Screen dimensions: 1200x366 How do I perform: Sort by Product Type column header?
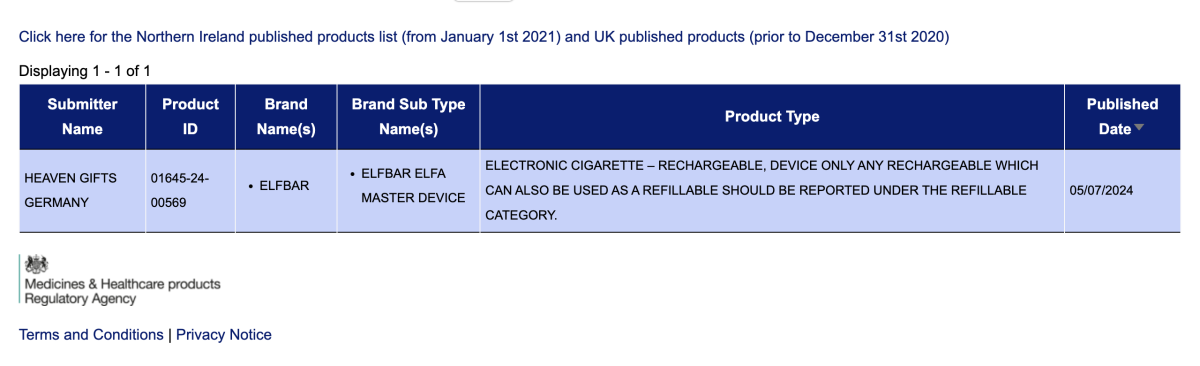(772, 117)
